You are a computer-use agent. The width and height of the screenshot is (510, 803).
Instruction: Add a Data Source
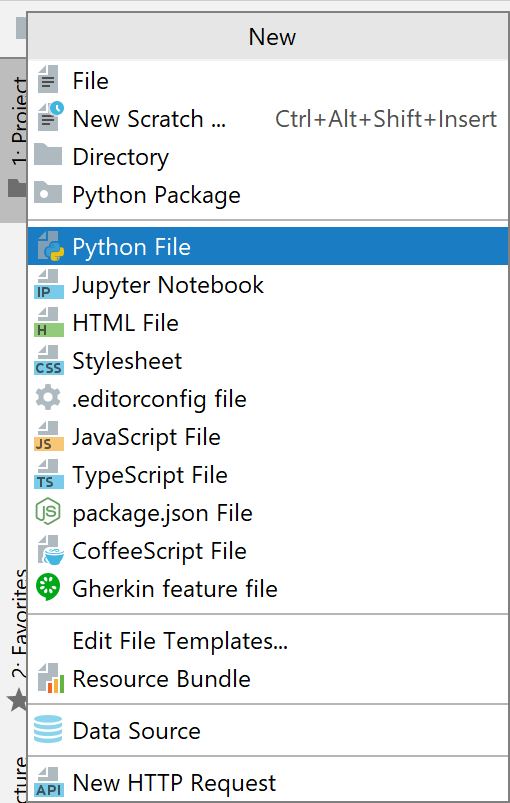point(268,730)
